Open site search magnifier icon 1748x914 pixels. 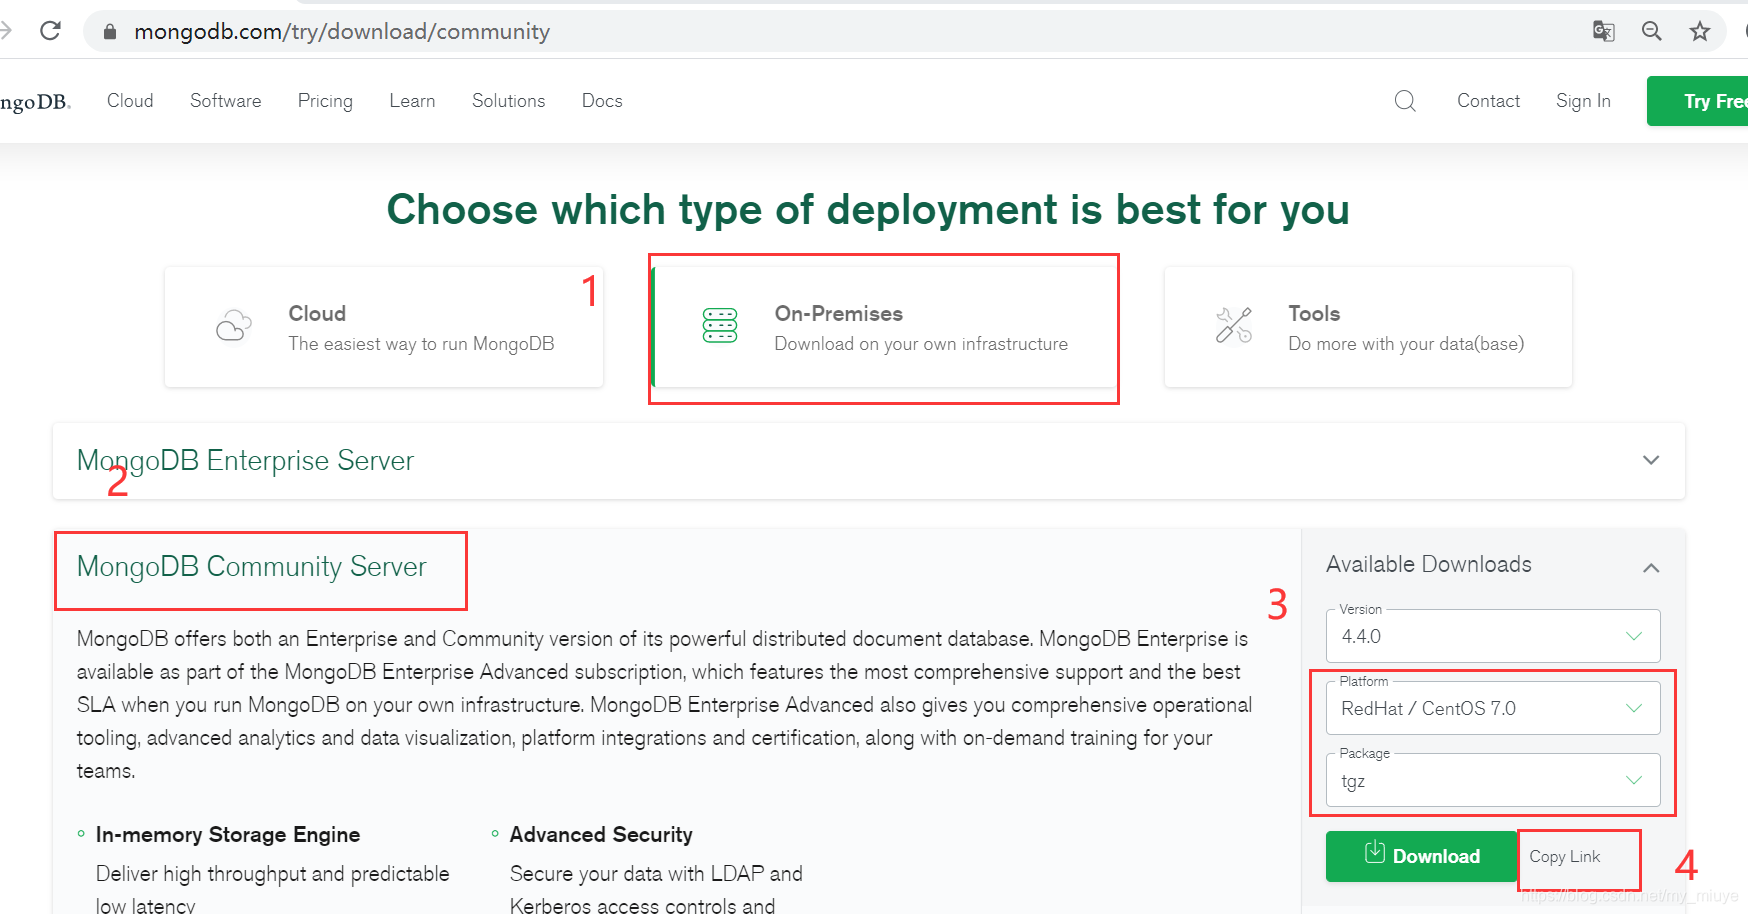point(1405,101)
